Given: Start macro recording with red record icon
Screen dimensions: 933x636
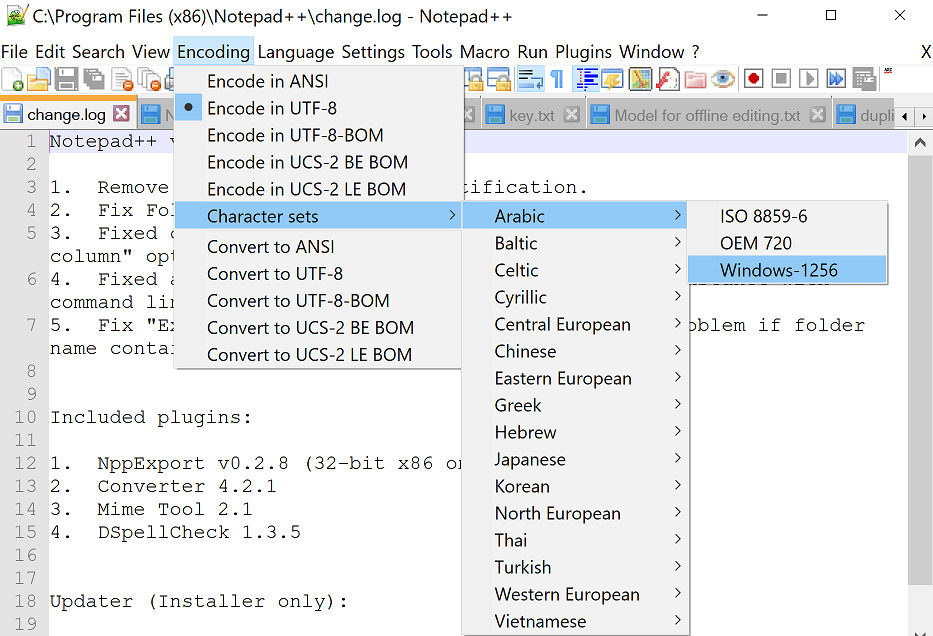Looking at the screenshot, I should (753, 79).
